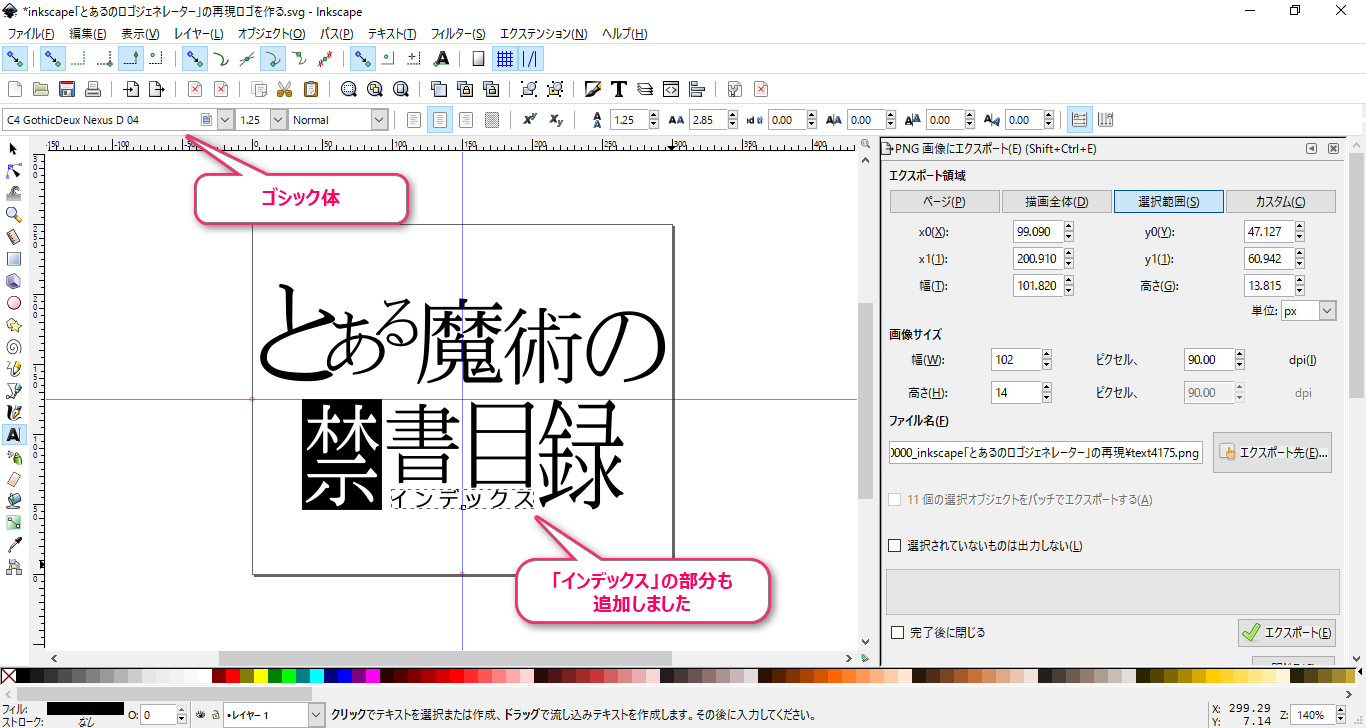Increase dpi 90.00 stepper
This screenshot has width=1366, height=728.
pos(1240,355)
